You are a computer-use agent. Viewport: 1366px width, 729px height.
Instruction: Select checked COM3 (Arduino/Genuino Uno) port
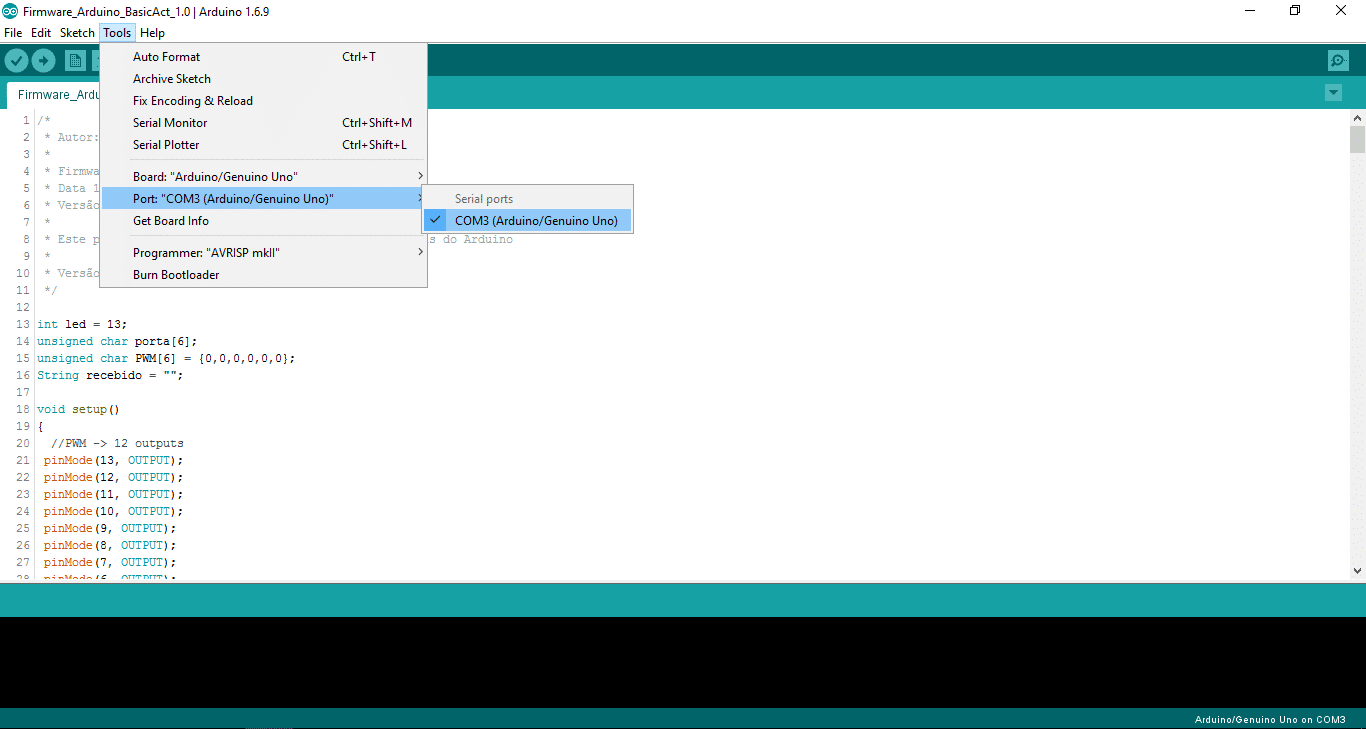(x=536, y=221)
